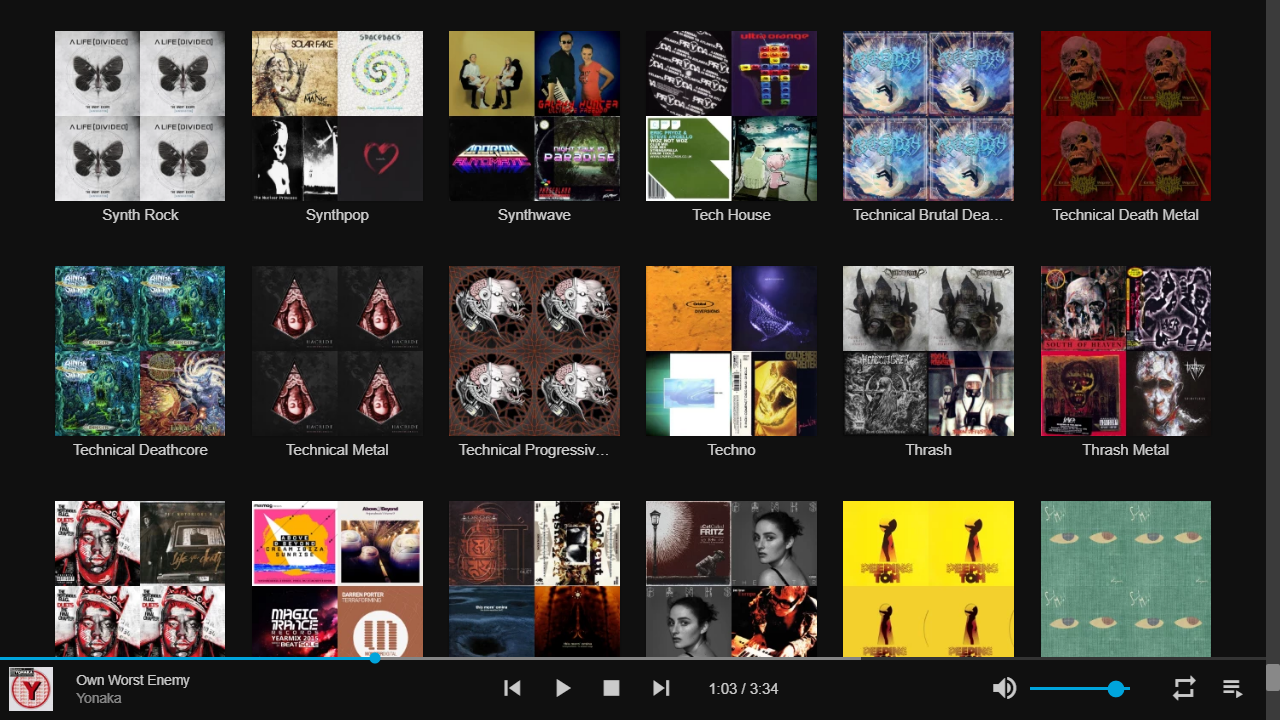Click the Thrash label

coord(928,450)
